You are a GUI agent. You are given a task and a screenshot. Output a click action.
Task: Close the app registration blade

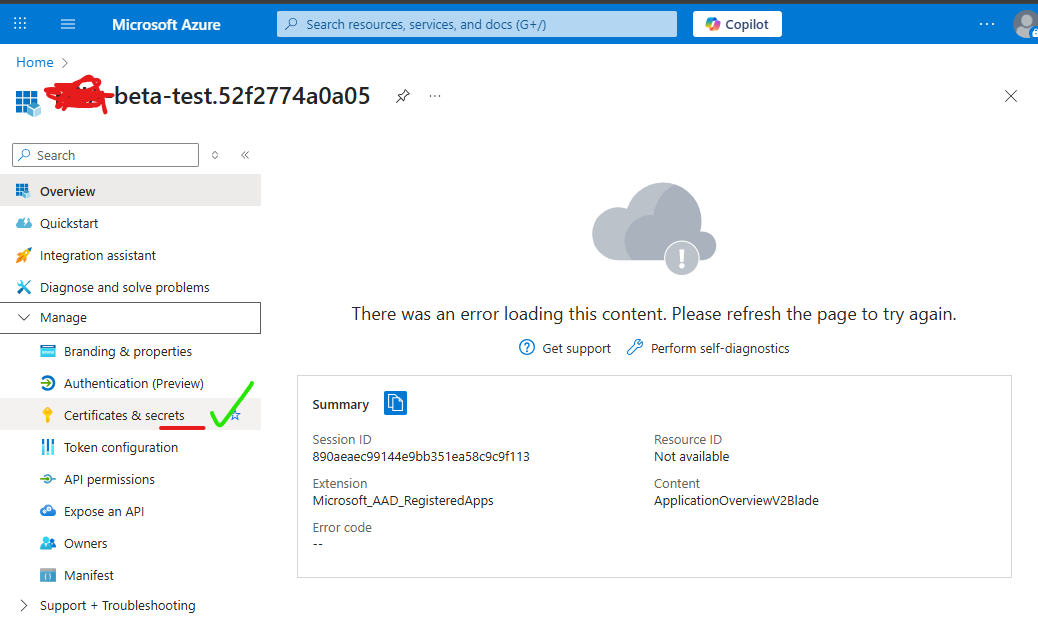tap(1010, 96)
